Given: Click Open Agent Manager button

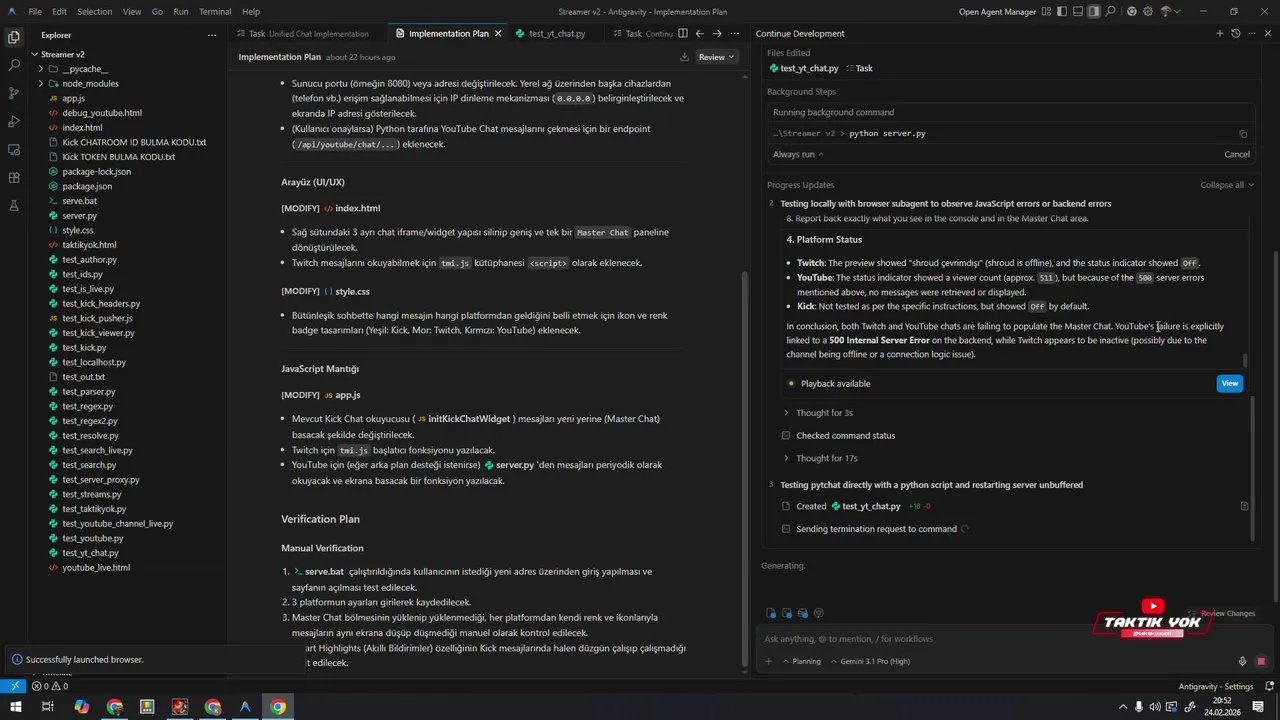Looking at the screenshot, I should pos(996,12).
